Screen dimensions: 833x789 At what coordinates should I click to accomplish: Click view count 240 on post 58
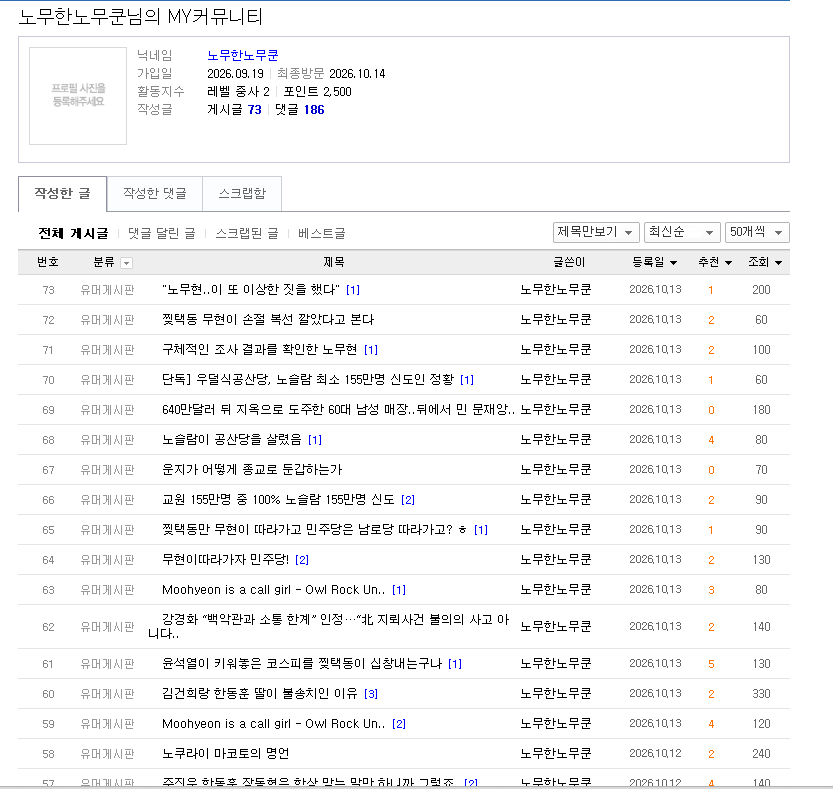point(761,753)
